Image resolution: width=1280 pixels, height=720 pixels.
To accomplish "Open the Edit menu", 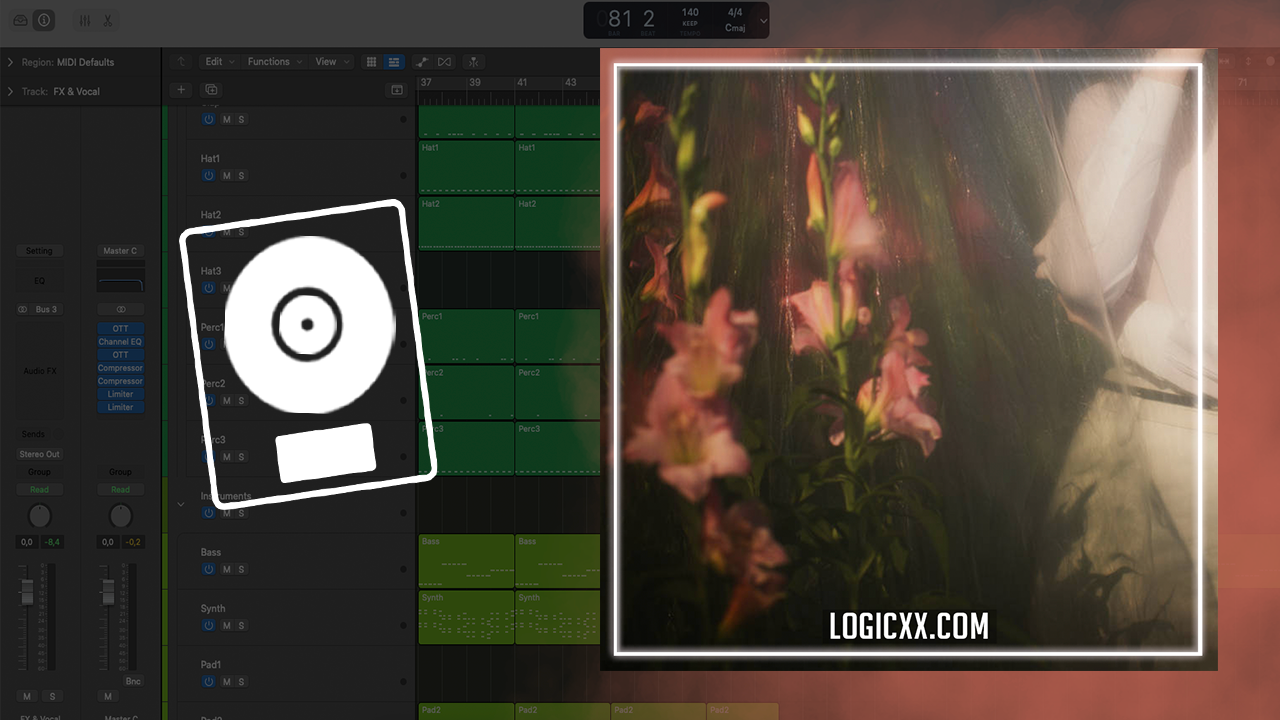I will [x=219, y=62].
